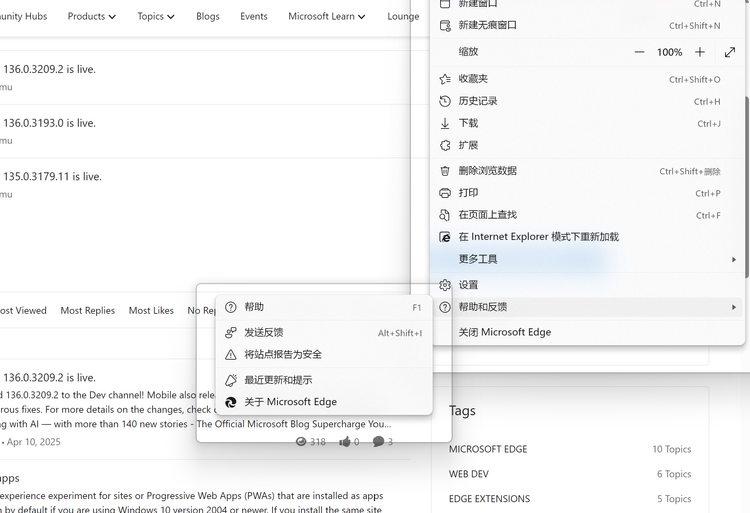Open 关于 Microsoft Edge submenu entry
Viewport: 750px width, 513px height.
coord(324,402)
